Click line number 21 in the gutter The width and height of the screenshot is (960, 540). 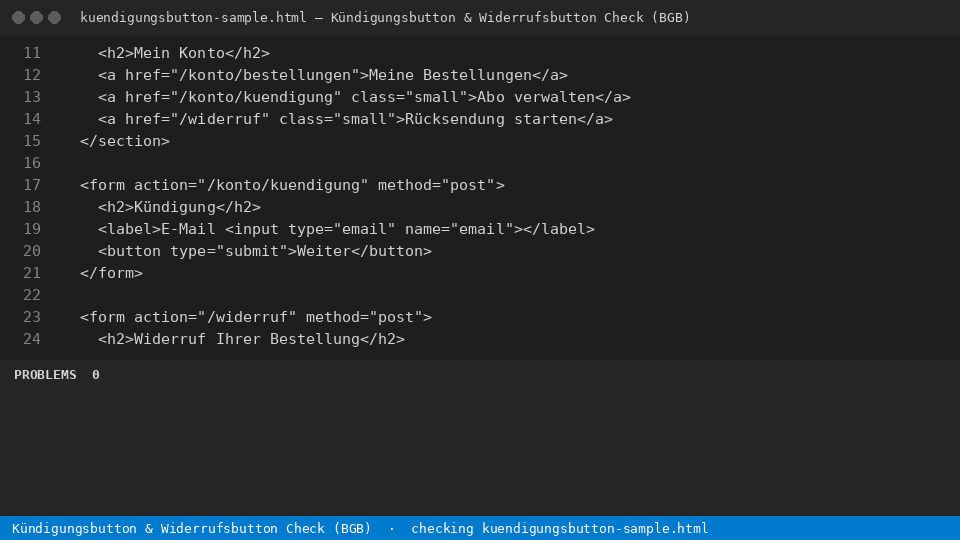click(32, 274)
